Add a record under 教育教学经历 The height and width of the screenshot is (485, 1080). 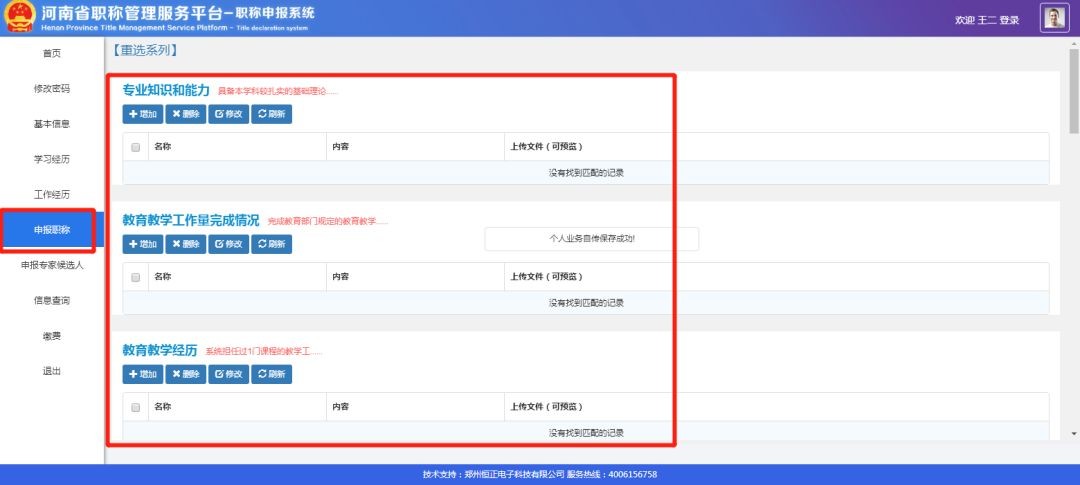(x=143, y=374)
